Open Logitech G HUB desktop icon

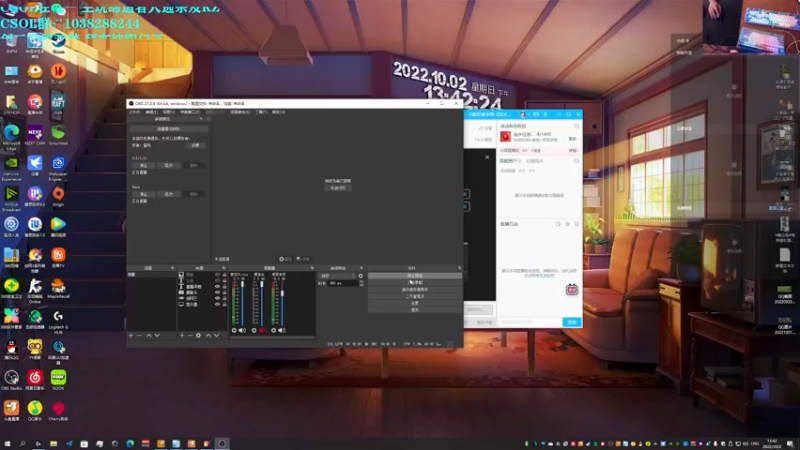[58, 321]
